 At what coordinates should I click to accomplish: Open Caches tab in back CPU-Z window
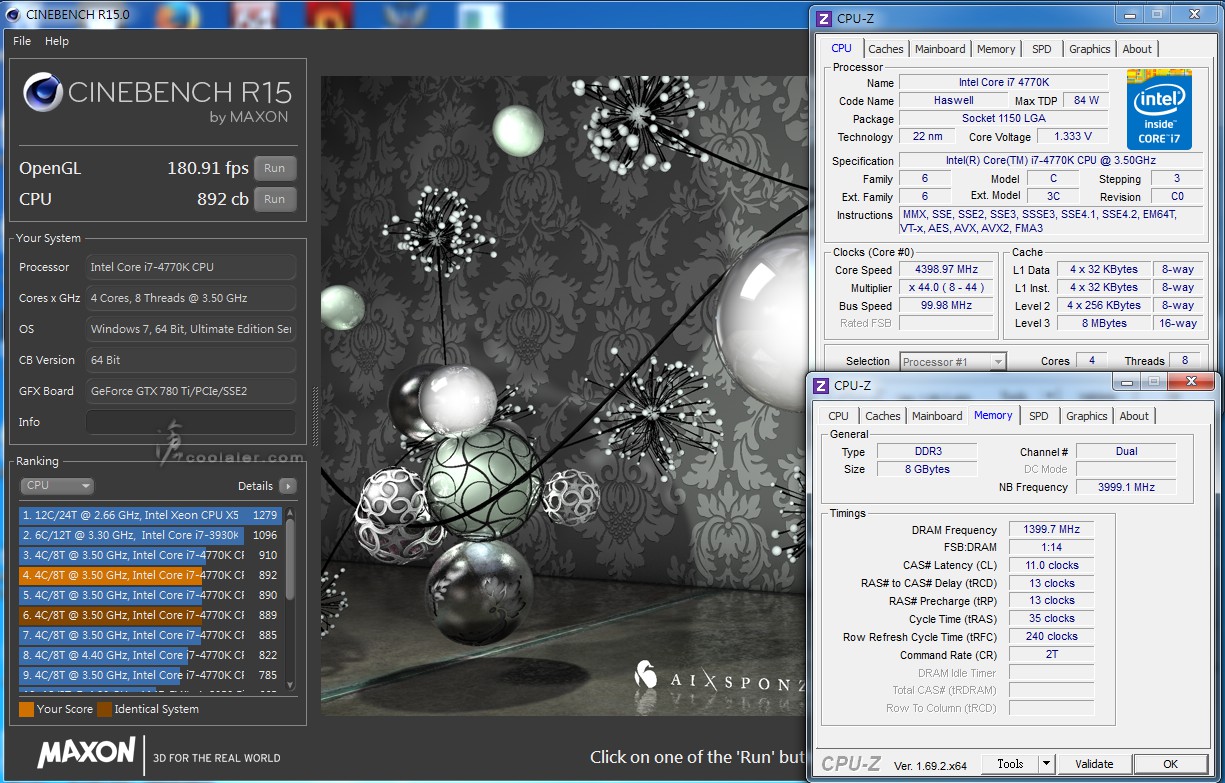click(886, 49)
